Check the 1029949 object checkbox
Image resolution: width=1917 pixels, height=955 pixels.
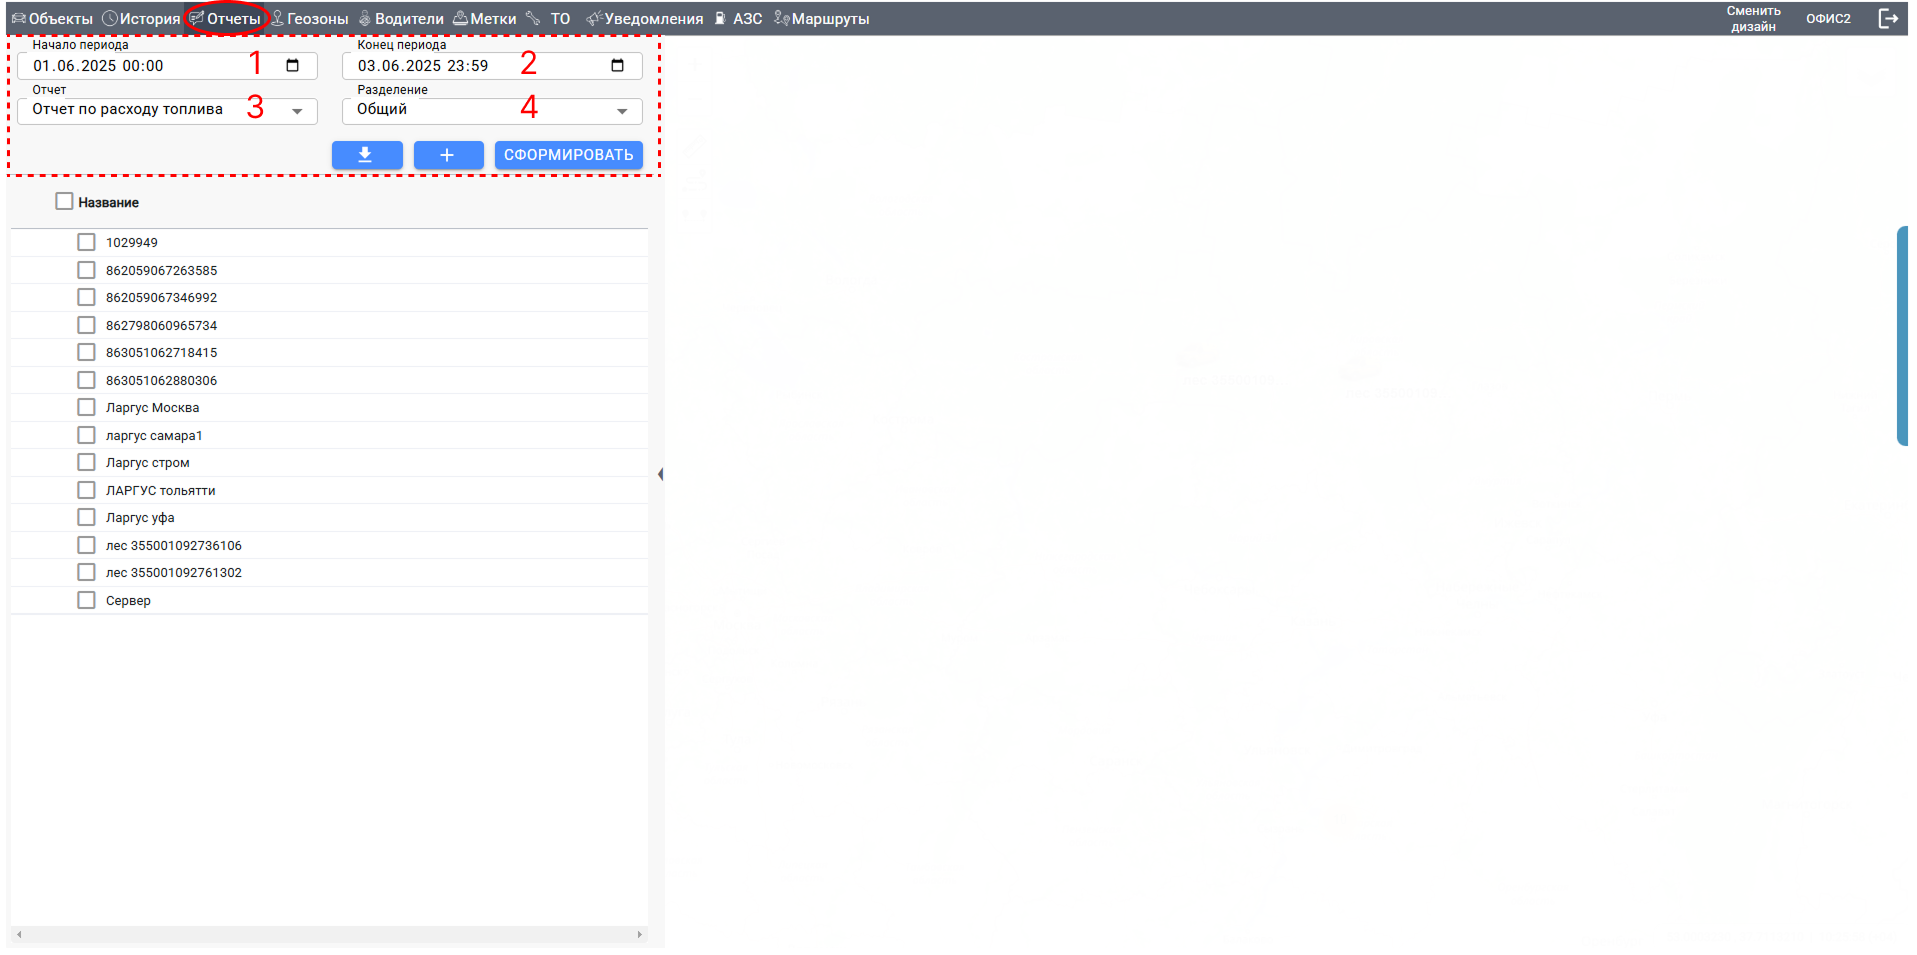87,243
